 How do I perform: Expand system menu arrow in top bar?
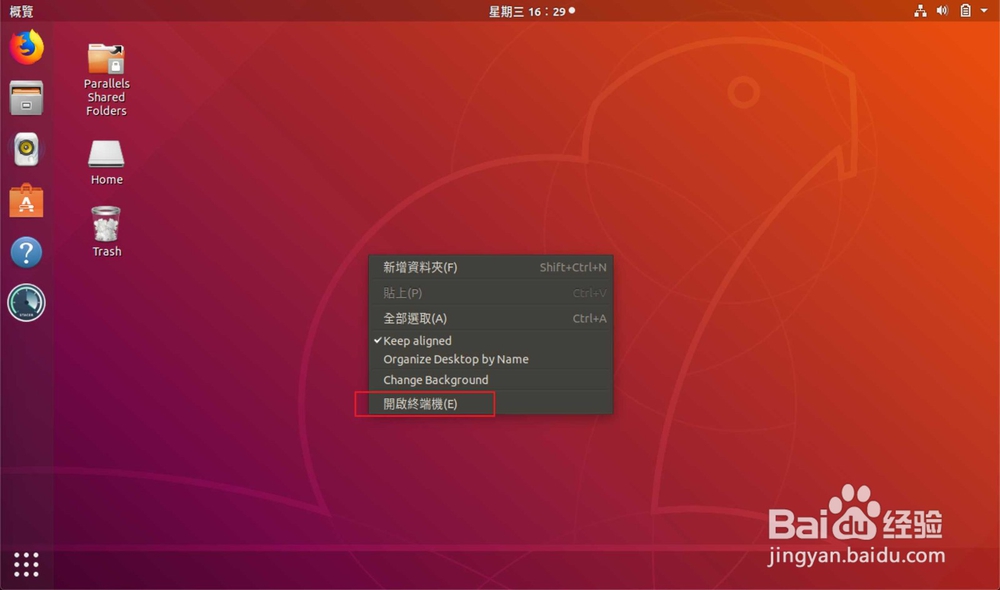tap(984, 11)
